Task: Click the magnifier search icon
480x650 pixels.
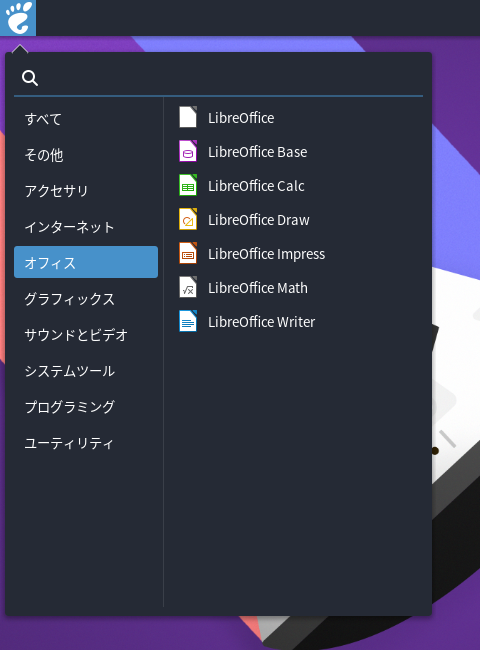Action: click(30, 78)
